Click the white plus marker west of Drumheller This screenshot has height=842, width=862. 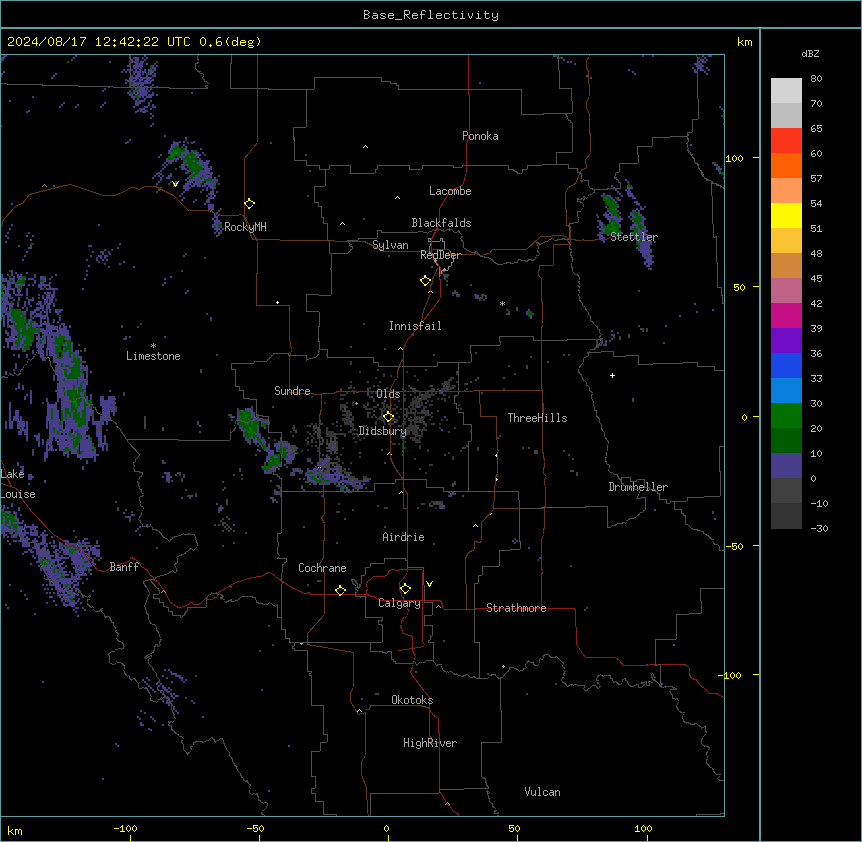pyautogui.click(x=612, y=375)
